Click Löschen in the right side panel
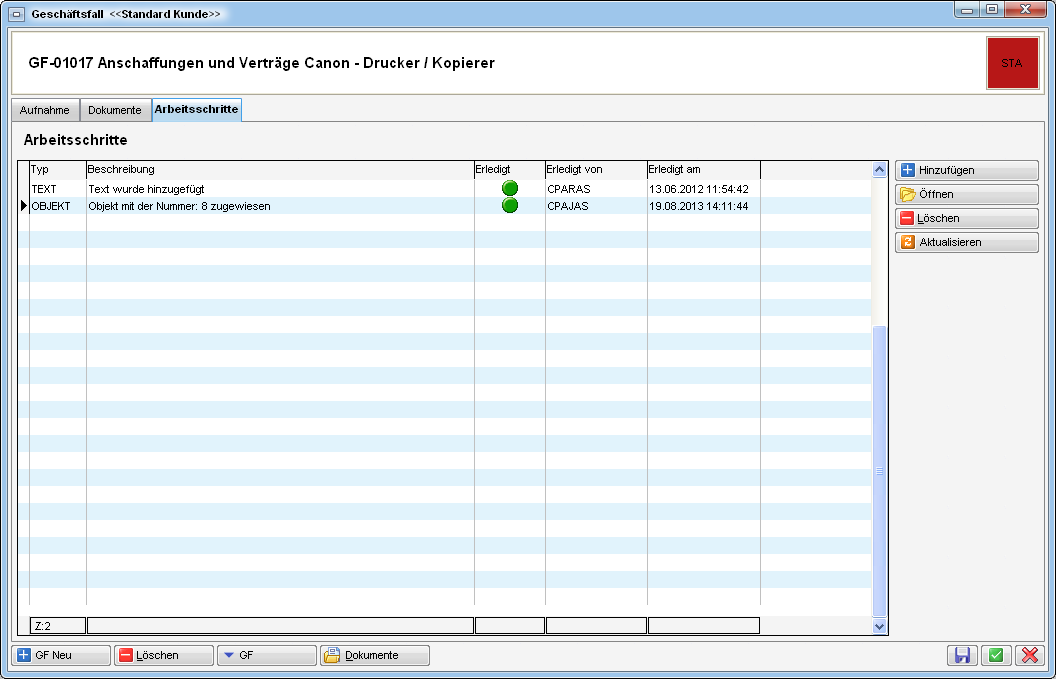1056x679 pixels. 966,218
